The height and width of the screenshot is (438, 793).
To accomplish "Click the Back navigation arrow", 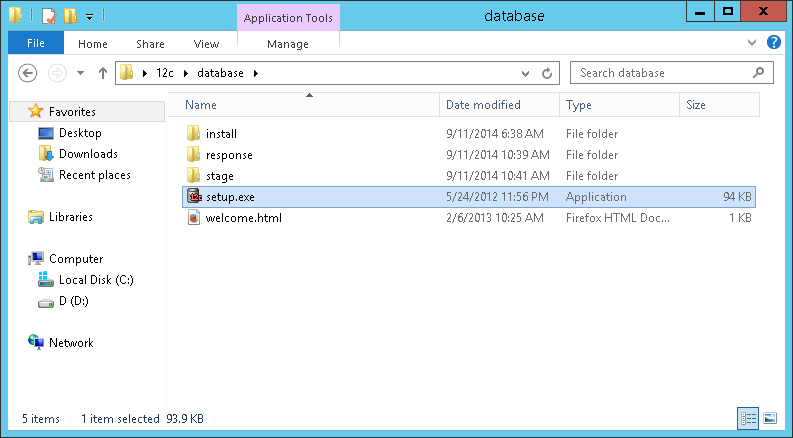I will tap(28, 73).
